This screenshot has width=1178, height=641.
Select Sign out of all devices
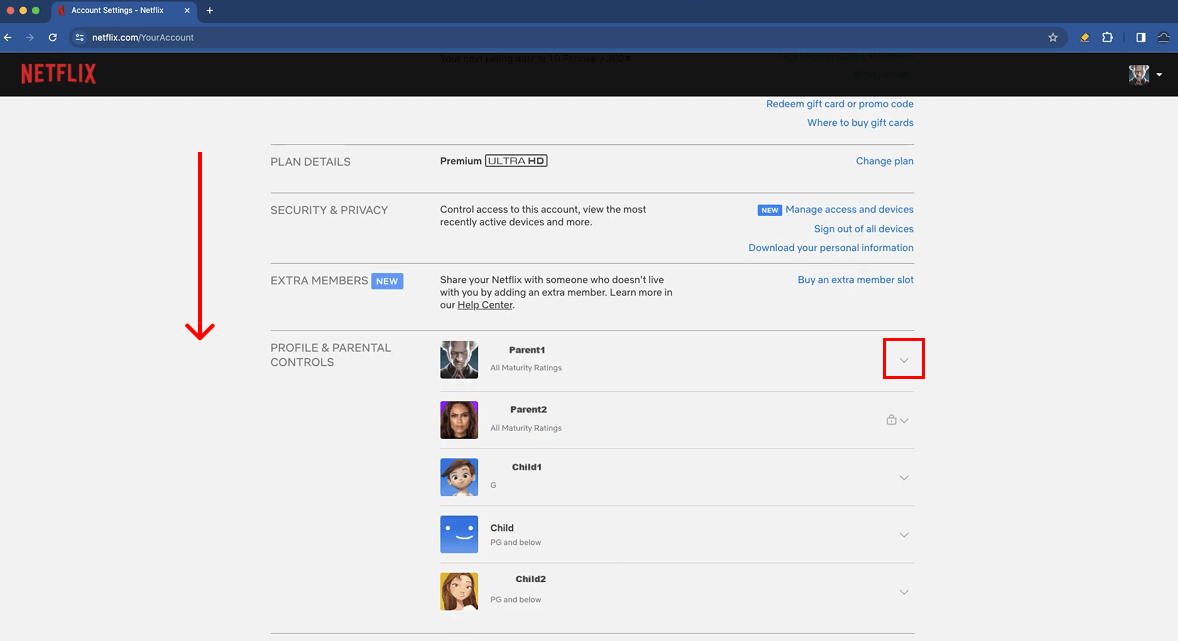(863, 228)
